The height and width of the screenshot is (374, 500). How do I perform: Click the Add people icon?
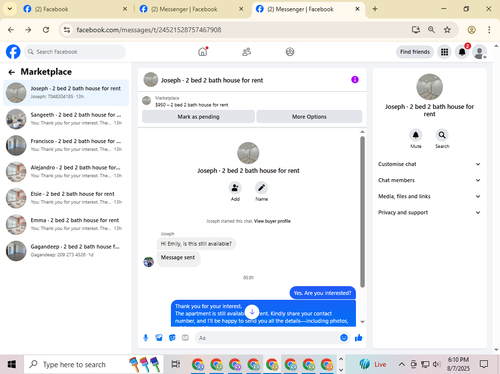pos(235,188)
